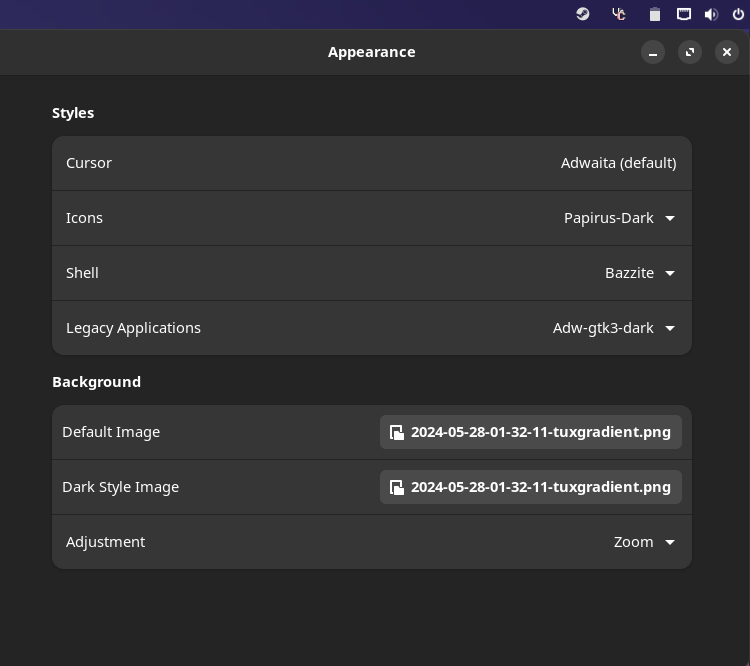Click the Appearance window title
The height and width of the screenshot is (666, 750).
371,52
